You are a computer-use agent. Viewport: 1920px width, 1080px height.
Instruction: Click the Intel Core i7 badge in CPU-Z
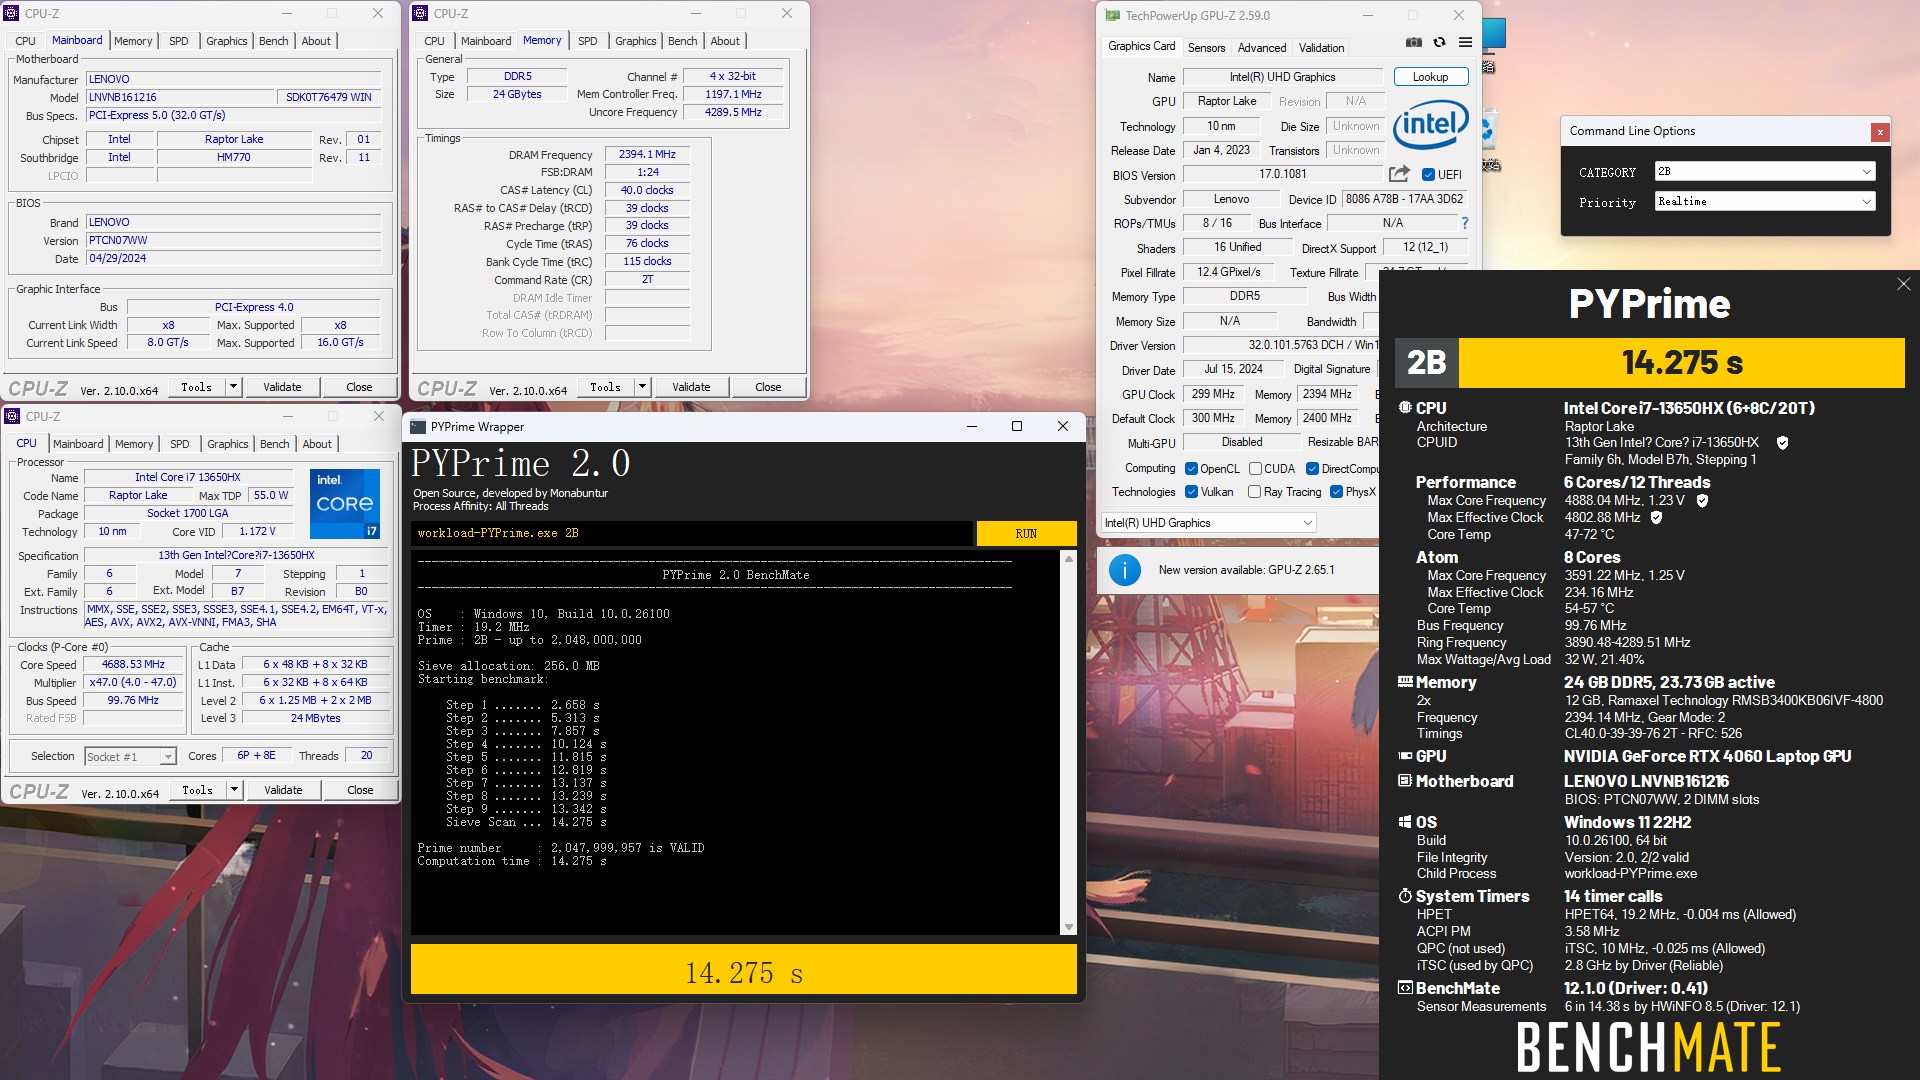click(x=345, y=503)
